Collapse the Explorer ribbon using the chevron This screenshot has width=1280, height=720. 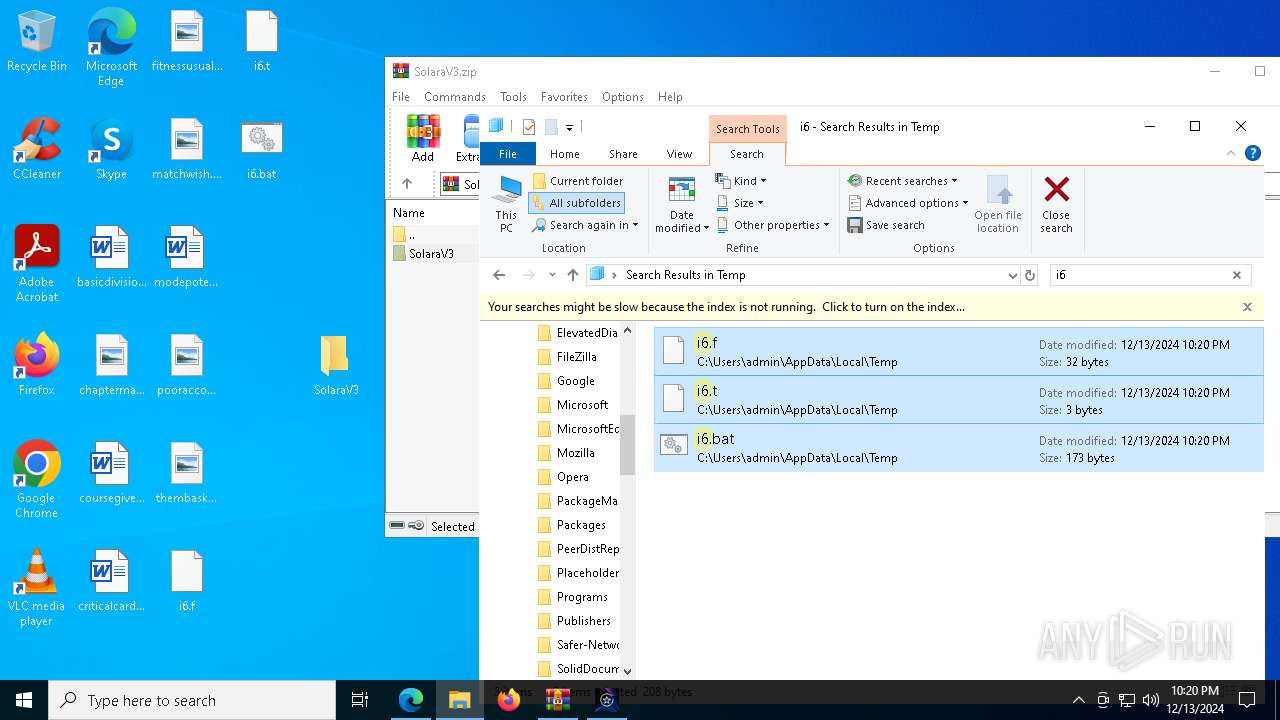pyautogui.click(x=1231, y=153)
